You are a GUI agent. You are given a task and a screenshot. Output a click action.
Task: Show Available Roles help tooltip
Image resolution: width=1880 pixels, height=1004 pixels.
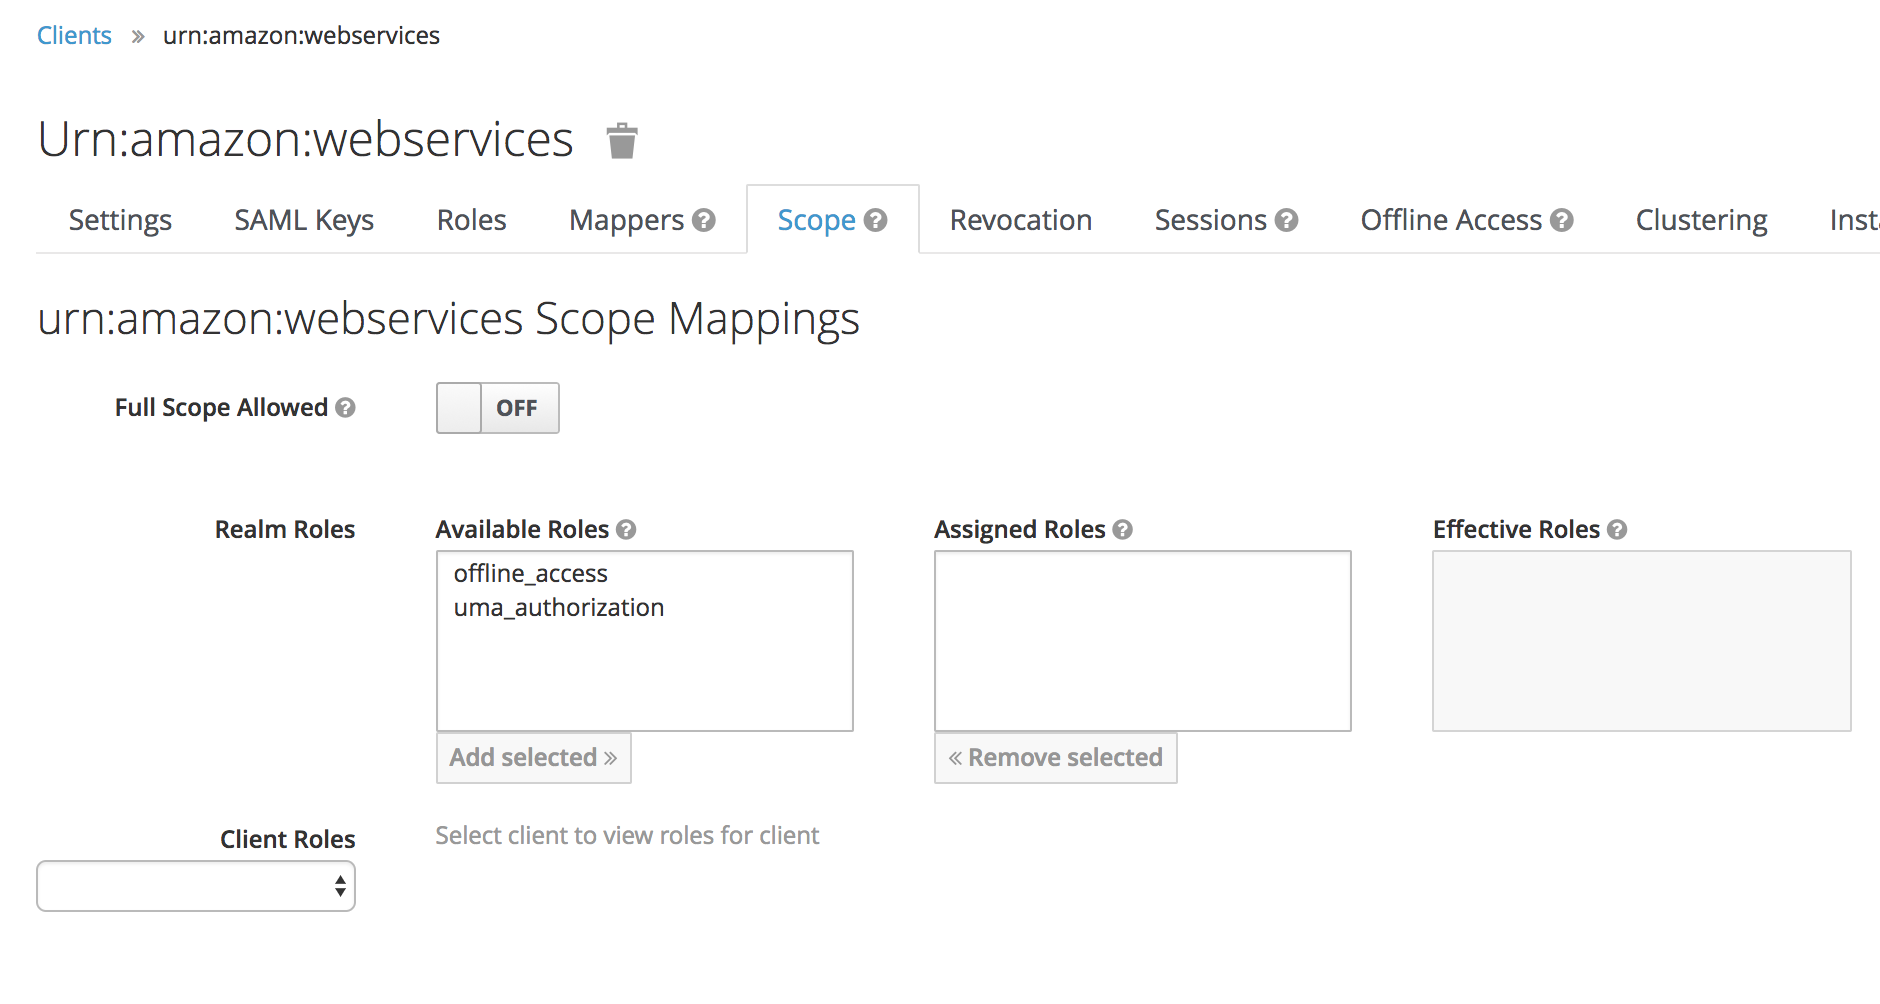click(x=626, y=530)
